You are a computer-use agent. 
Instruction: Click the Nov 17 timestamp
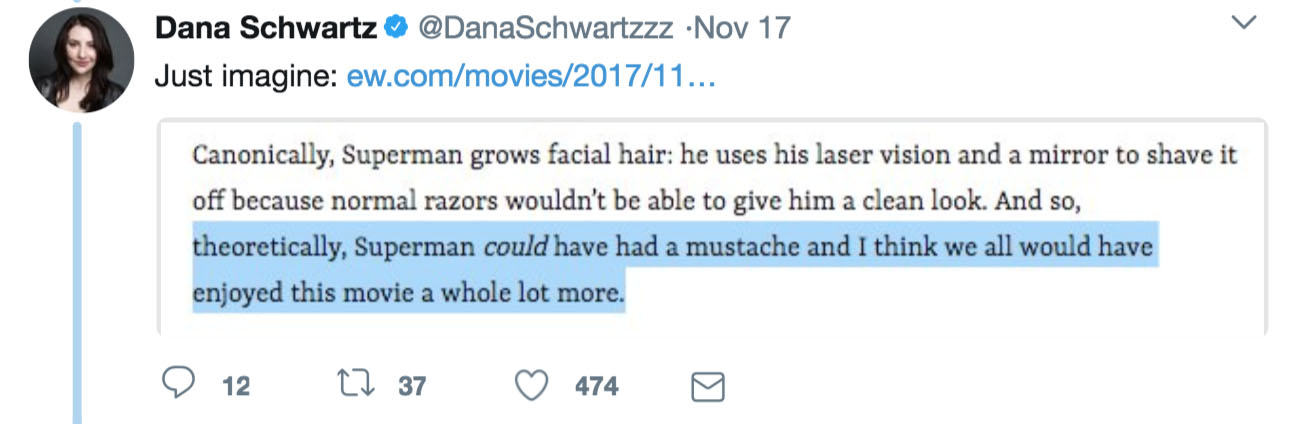(x=739, y=29)
